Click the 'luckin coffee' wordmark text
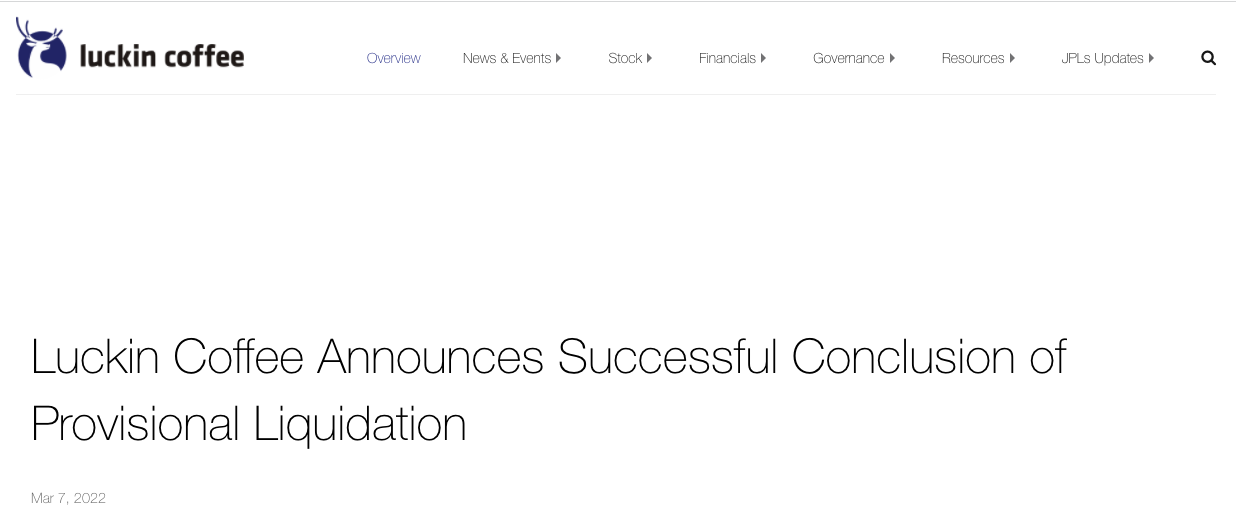This screenshot has height=523, width=1236. click(162, 57)
